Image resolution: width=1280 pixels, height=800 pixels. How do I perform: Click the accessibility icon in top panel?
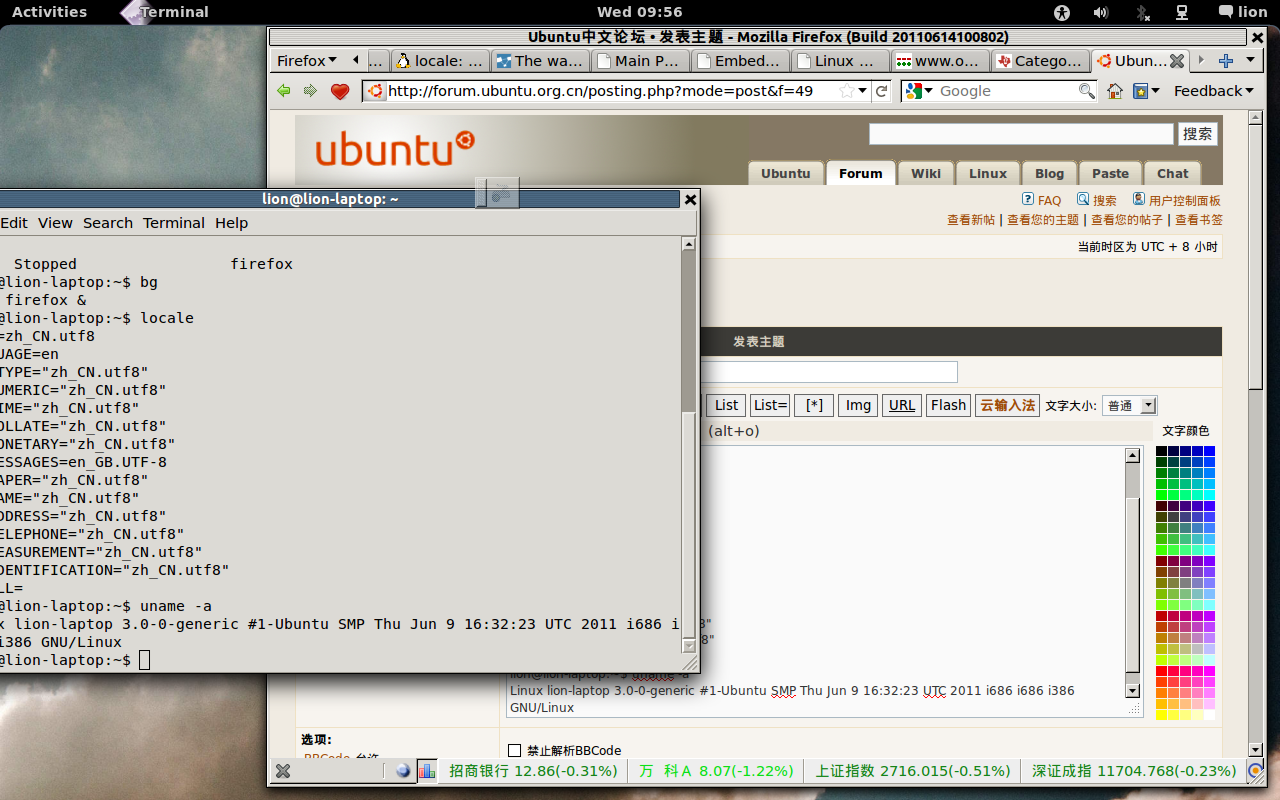pos(1062,12)
